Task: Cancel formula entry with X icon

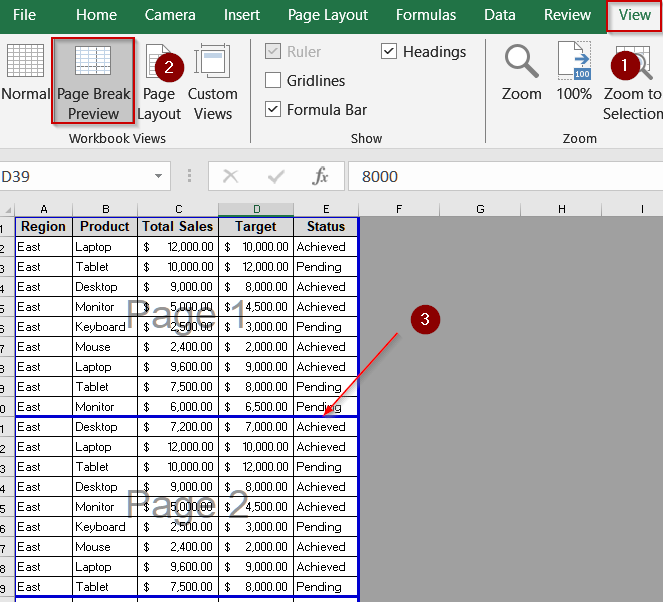Action: pos(230,176)
